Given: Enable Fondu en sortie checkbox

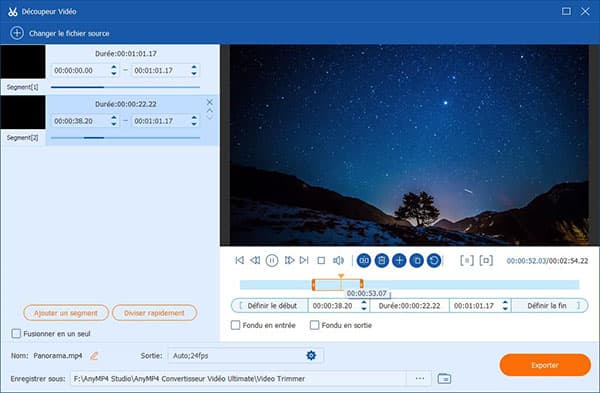Looking at the screenshot, I should [x=314, y=325].
